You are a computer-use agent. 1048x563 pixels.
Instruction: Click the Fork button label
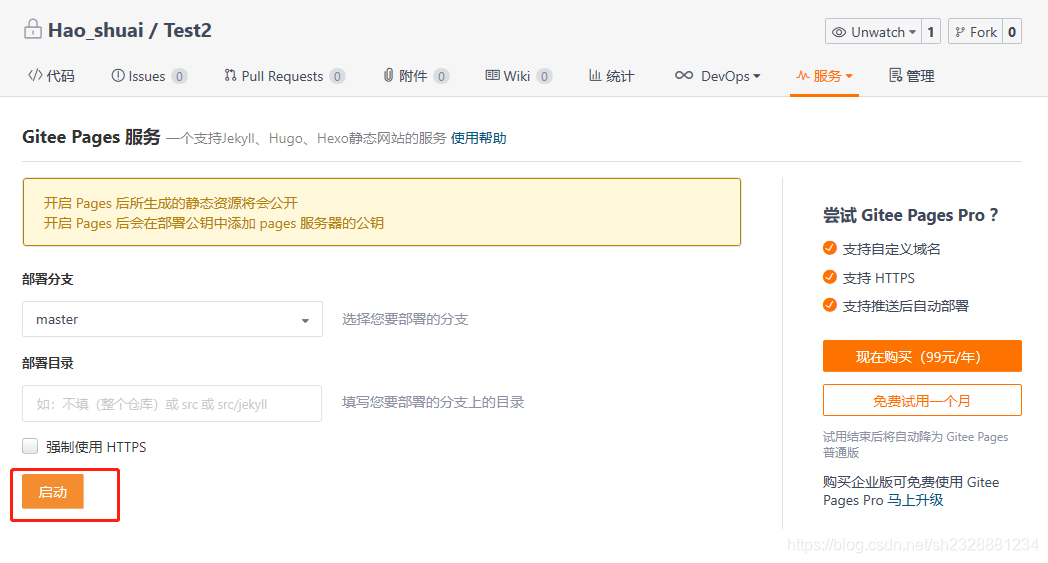tap(983, 32)
